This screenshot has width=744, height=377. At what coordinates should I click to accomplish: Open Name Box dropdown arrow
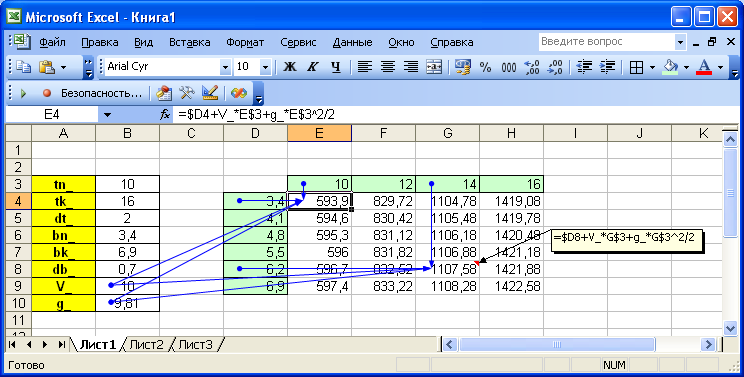[107, 115]
